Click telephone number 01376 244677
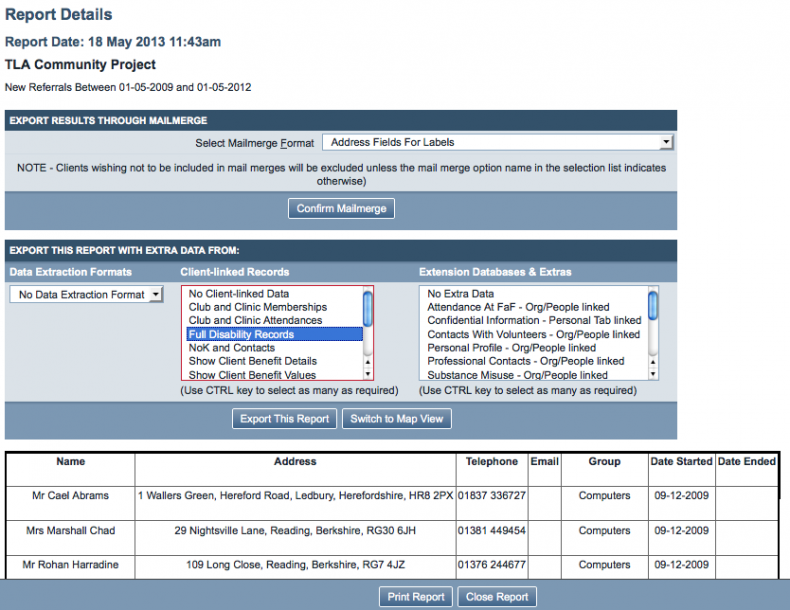 tap(492, 565)
